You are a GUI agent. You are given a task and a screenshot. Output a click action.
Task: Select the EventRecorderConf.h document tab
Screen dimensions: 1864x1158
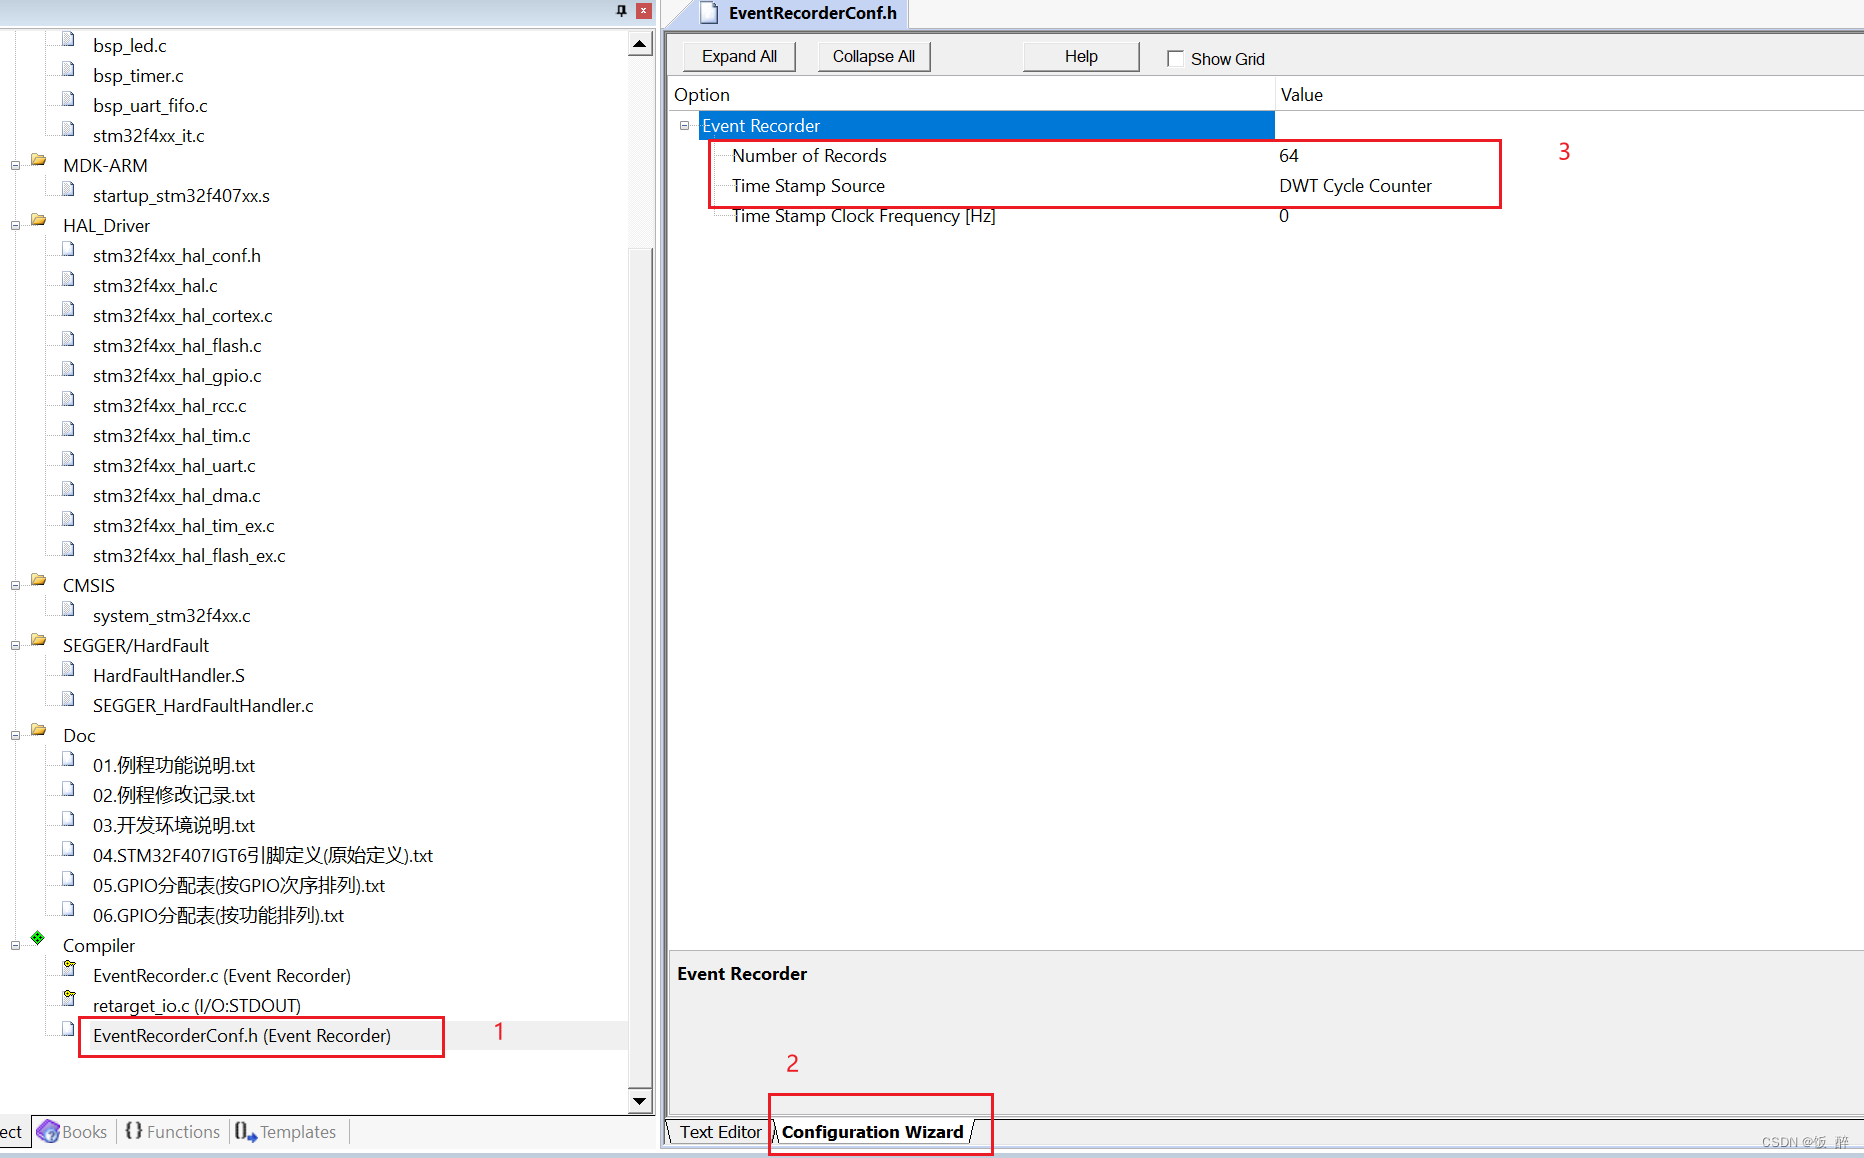(x=812, y=13)
